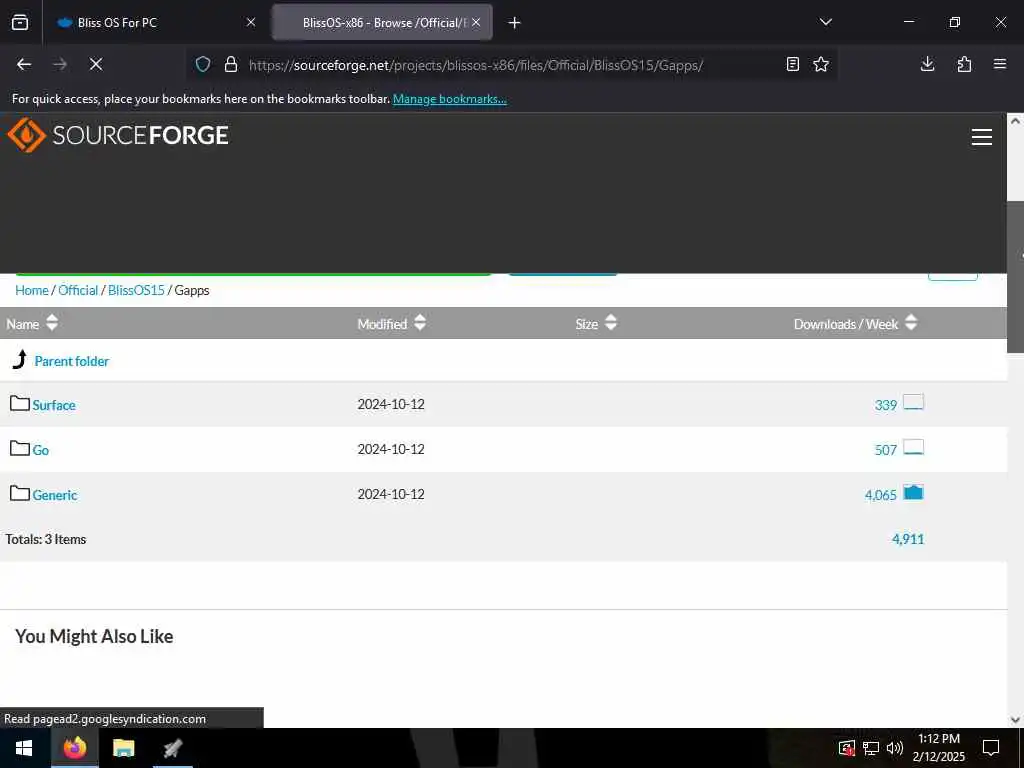Image resolution: width=1024 pixels, height=768 pixels.
Task: Expand the list all tabs dropdown
Action: (x=825, y=22)
